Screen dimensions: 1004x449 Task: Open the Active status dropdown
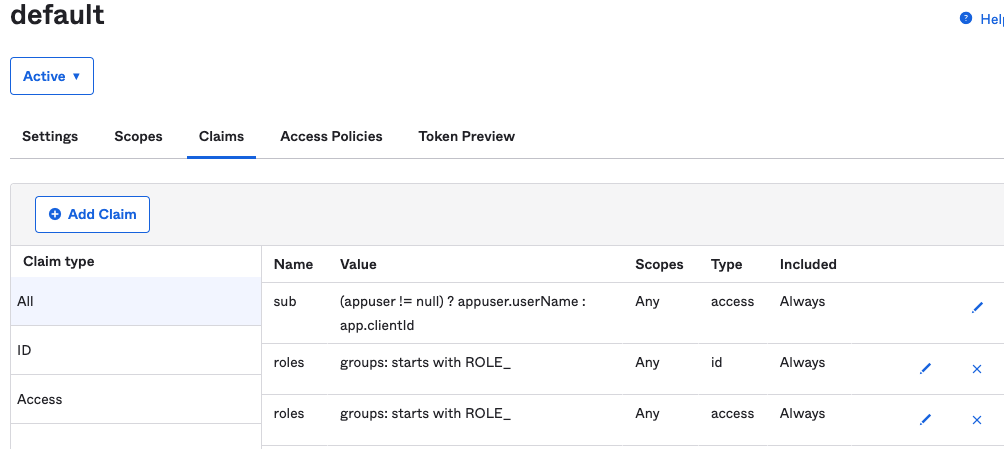coord(52,76)
